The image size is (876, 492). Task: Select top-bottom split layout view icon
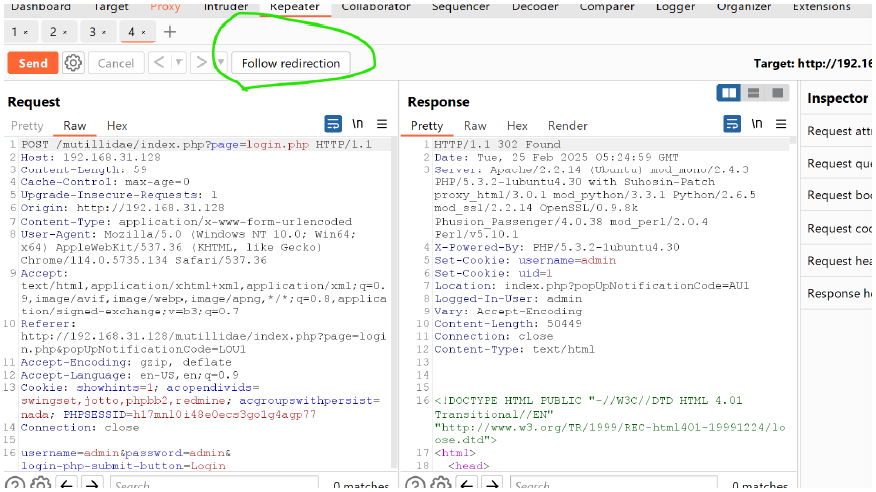[x=753, y=93]
